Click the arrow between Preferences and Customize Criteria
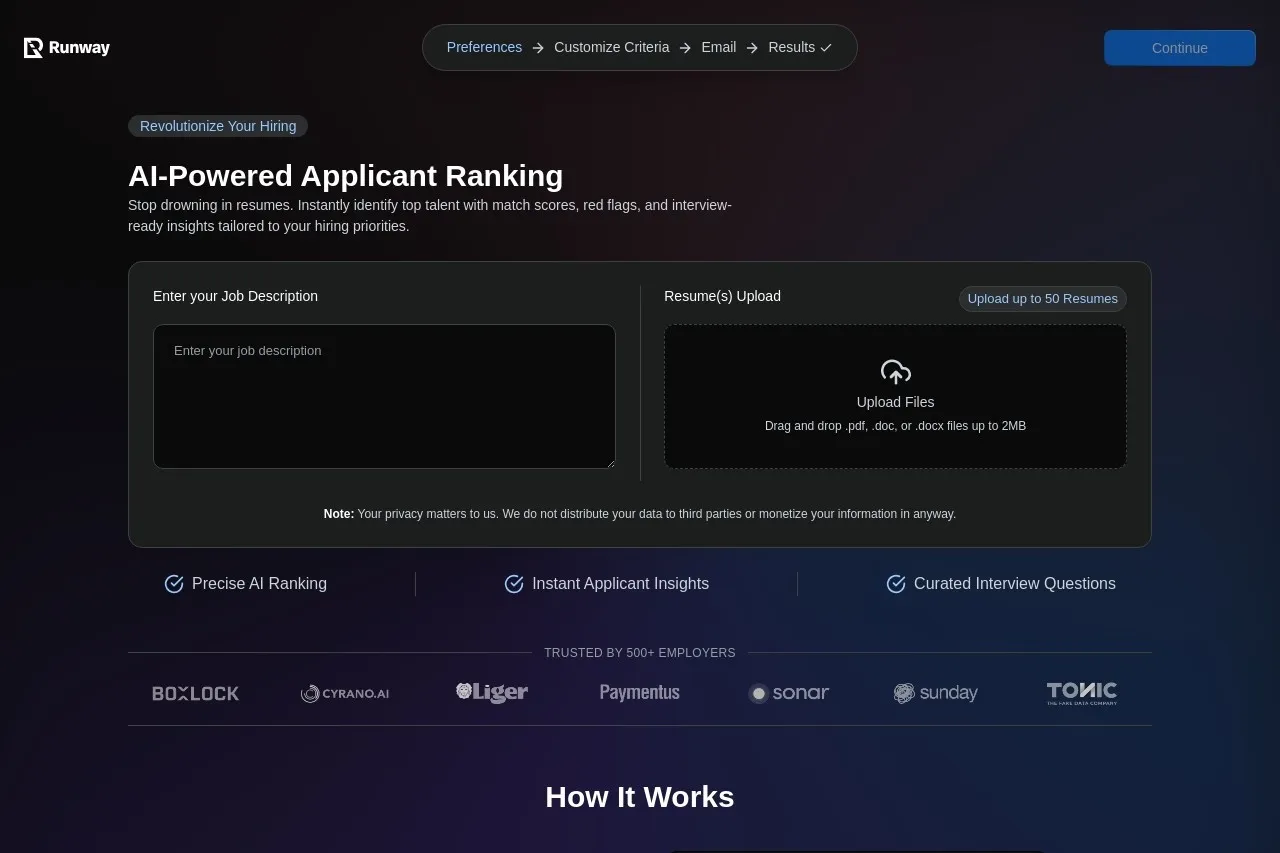This screenshot has width=1280, height=853. click(x=538, y=48)
